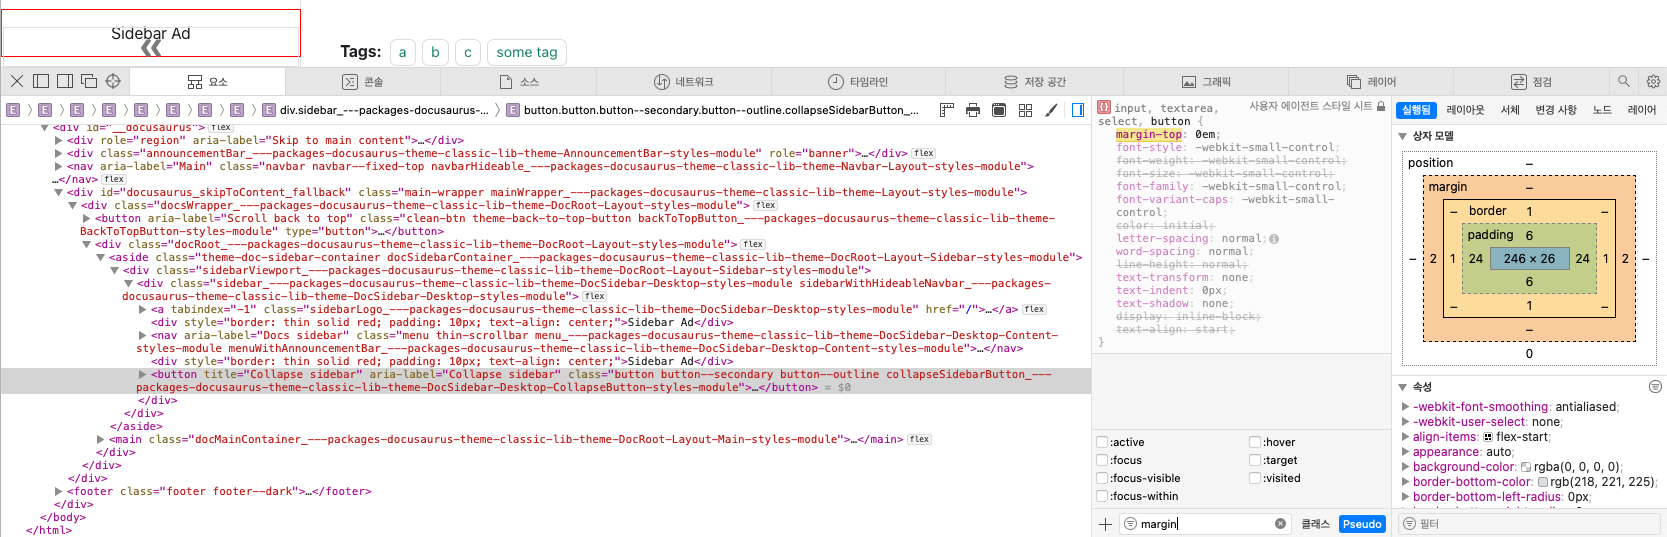
Task: Switch sidebar to 서체 font panel
Action: (x=1510, y=110)
